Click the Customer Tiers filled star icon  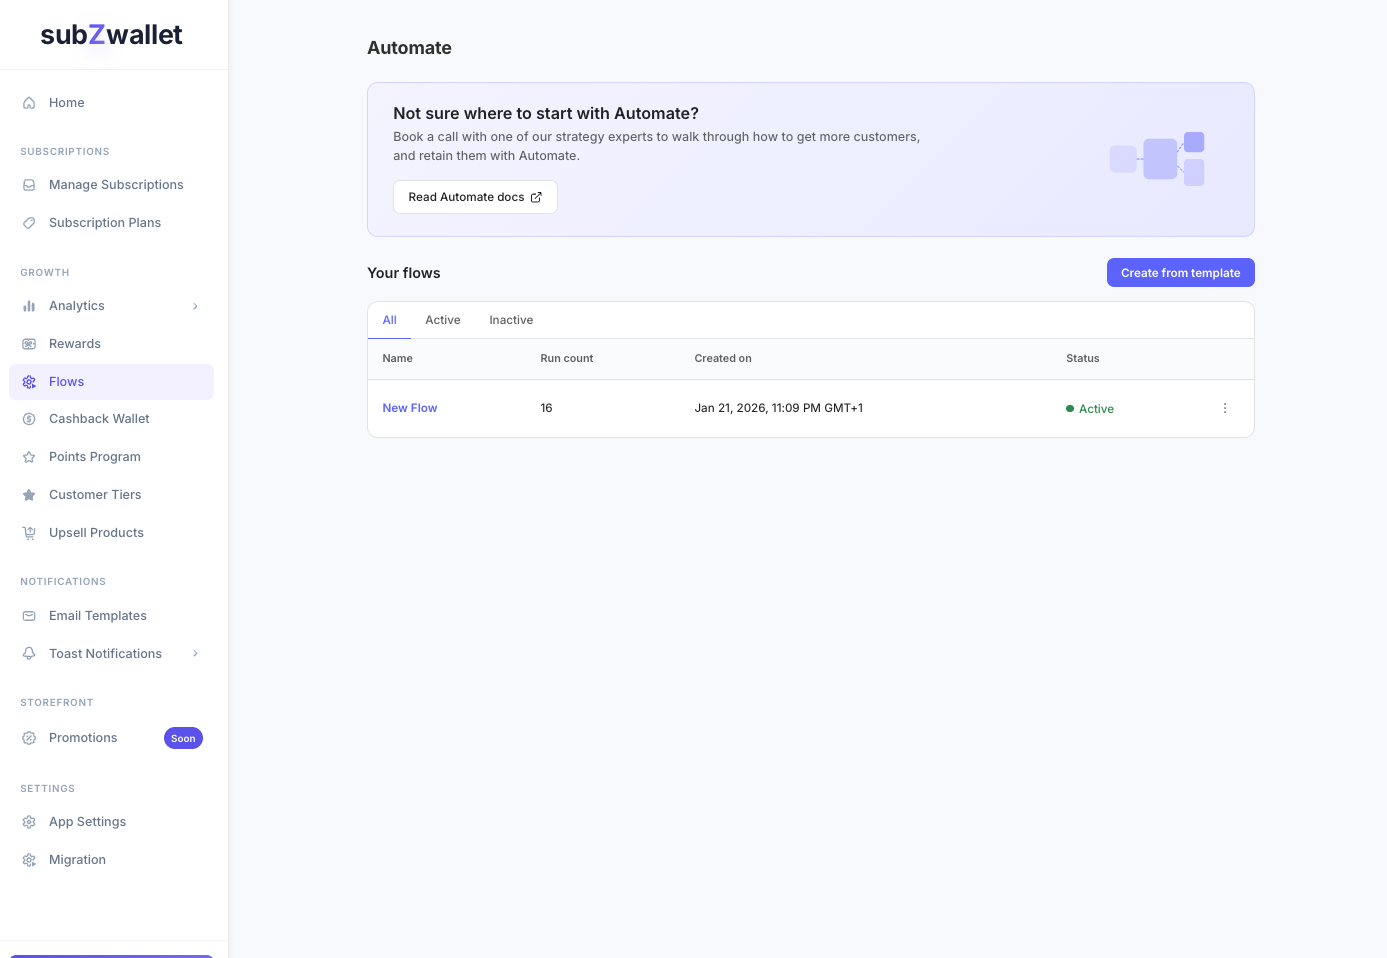click(29, 495)
